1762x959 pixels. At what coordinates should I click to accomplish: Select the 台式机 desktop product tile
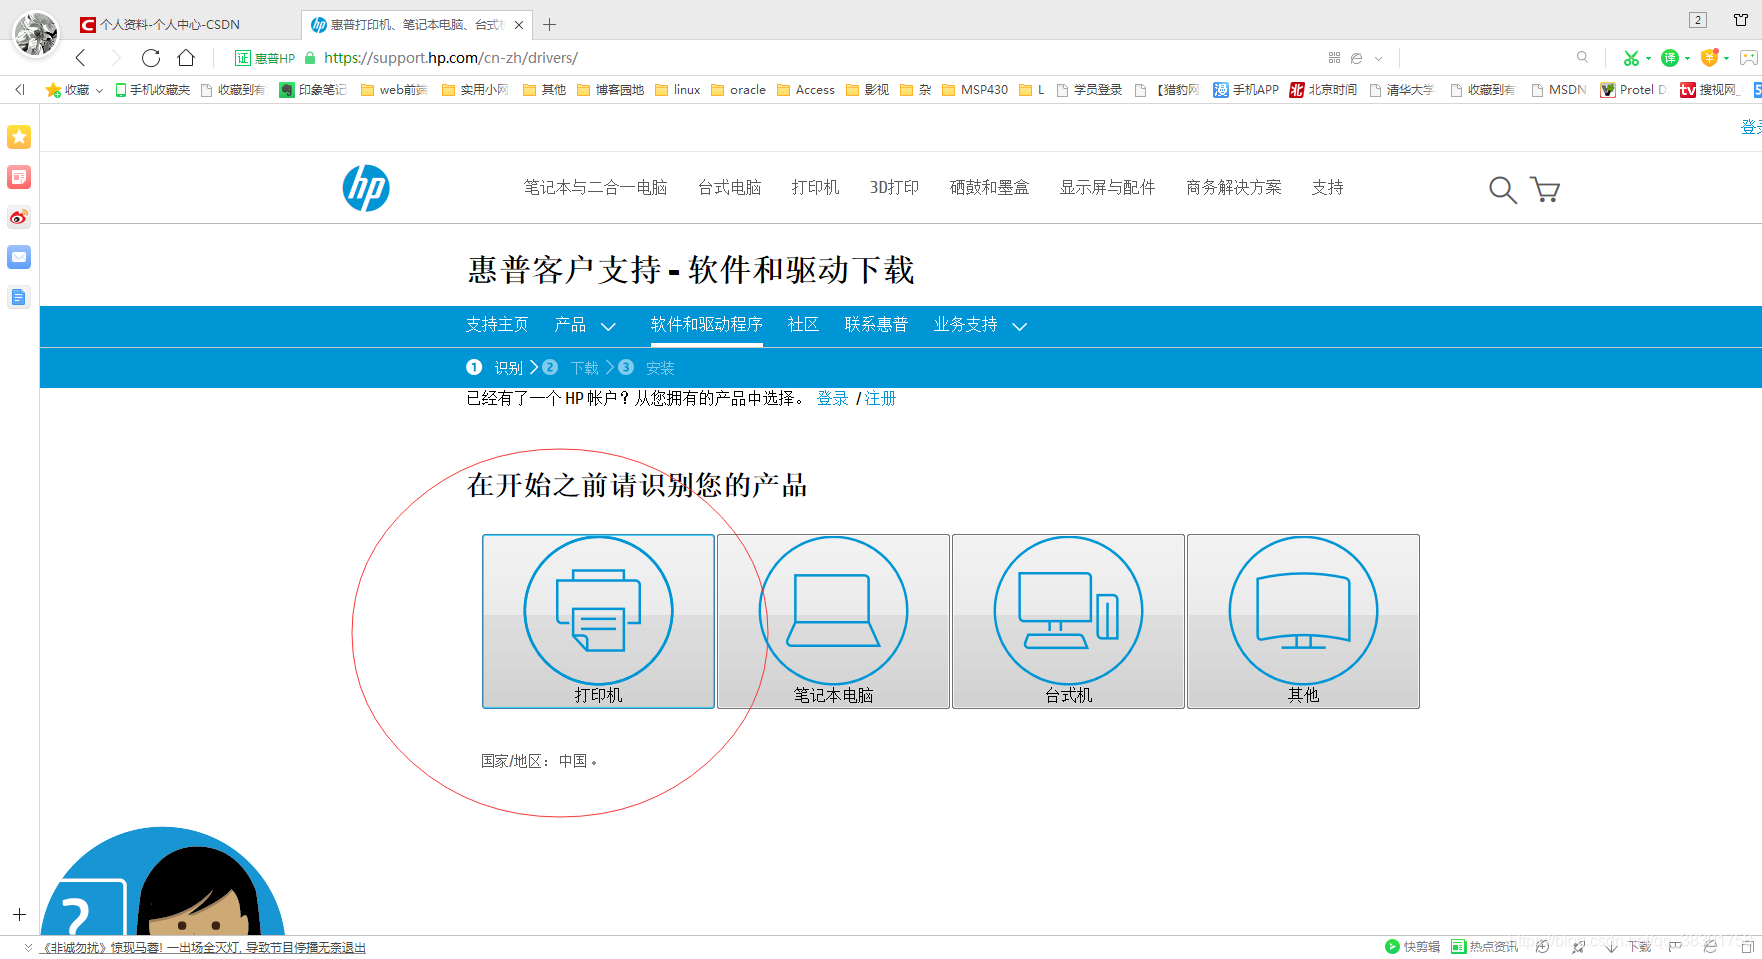click(x=1068, y=621)
